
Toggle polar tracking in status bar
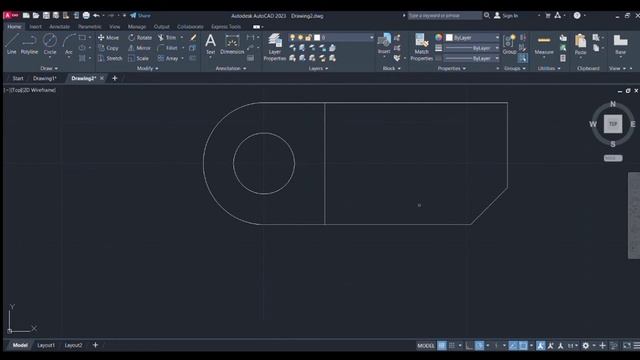479,346
